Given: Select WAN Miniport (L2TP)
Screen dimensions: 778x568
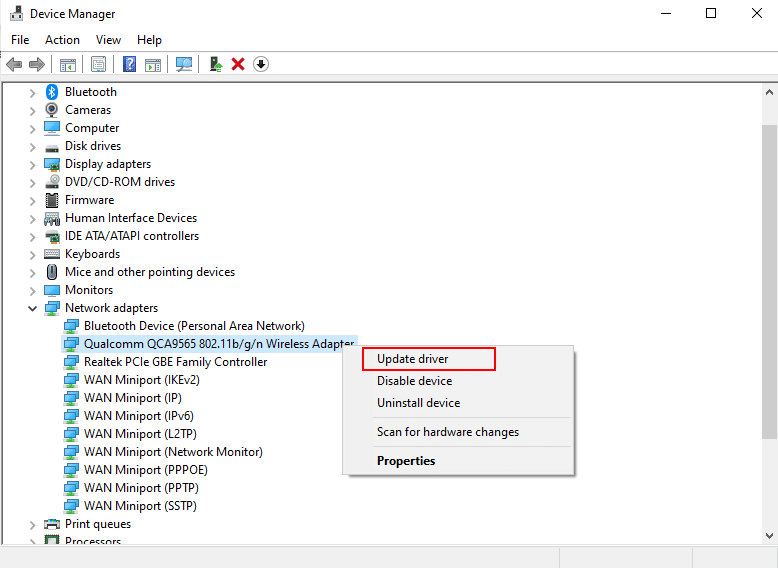Looking at the screenshot, I should click(x=140, y=434).
